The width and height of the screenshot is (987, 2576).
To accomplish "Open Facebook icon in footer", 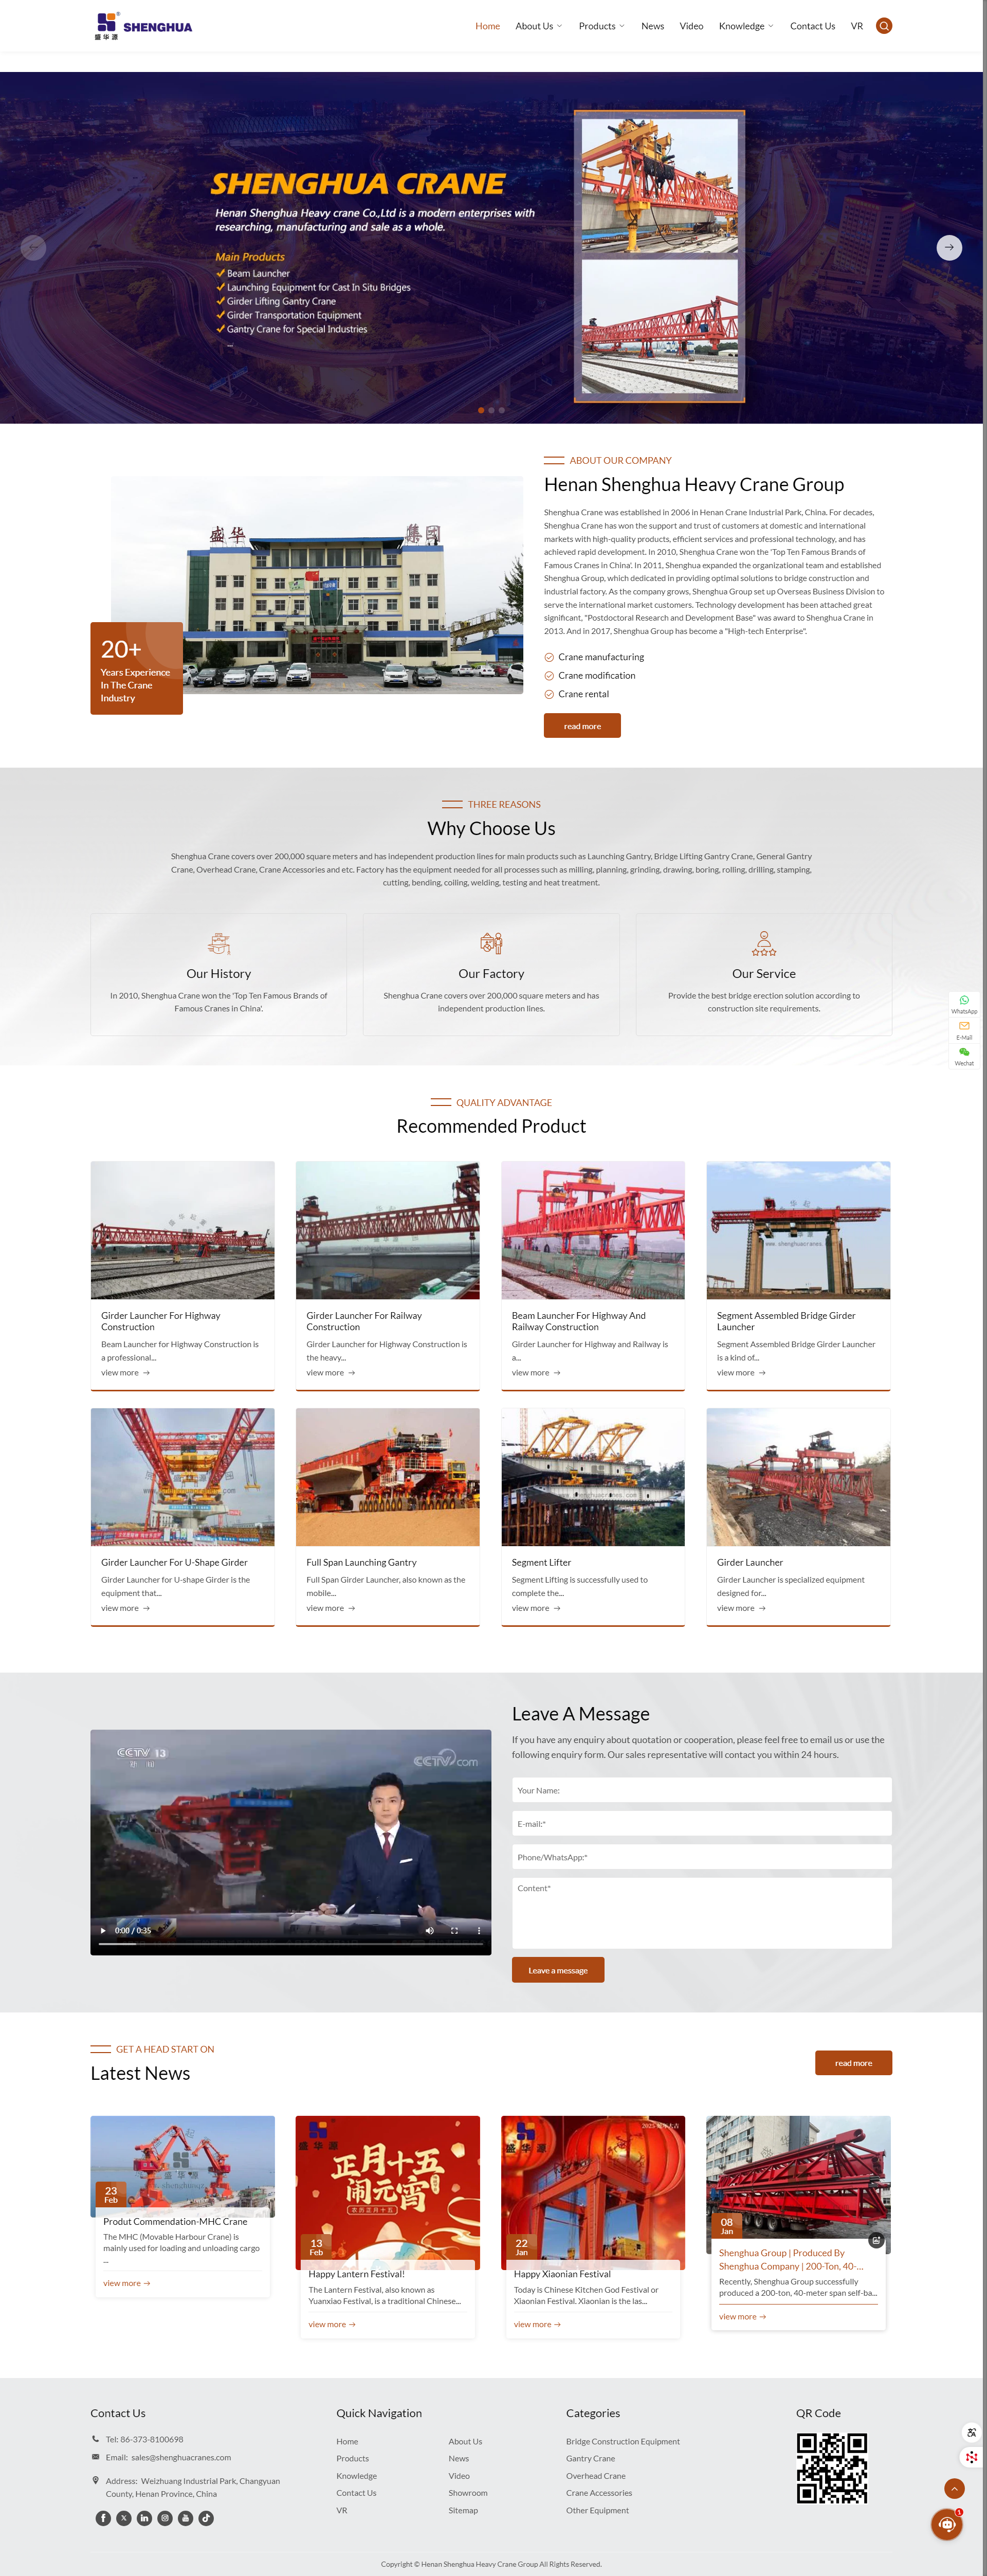I will tap(103, 2518).
